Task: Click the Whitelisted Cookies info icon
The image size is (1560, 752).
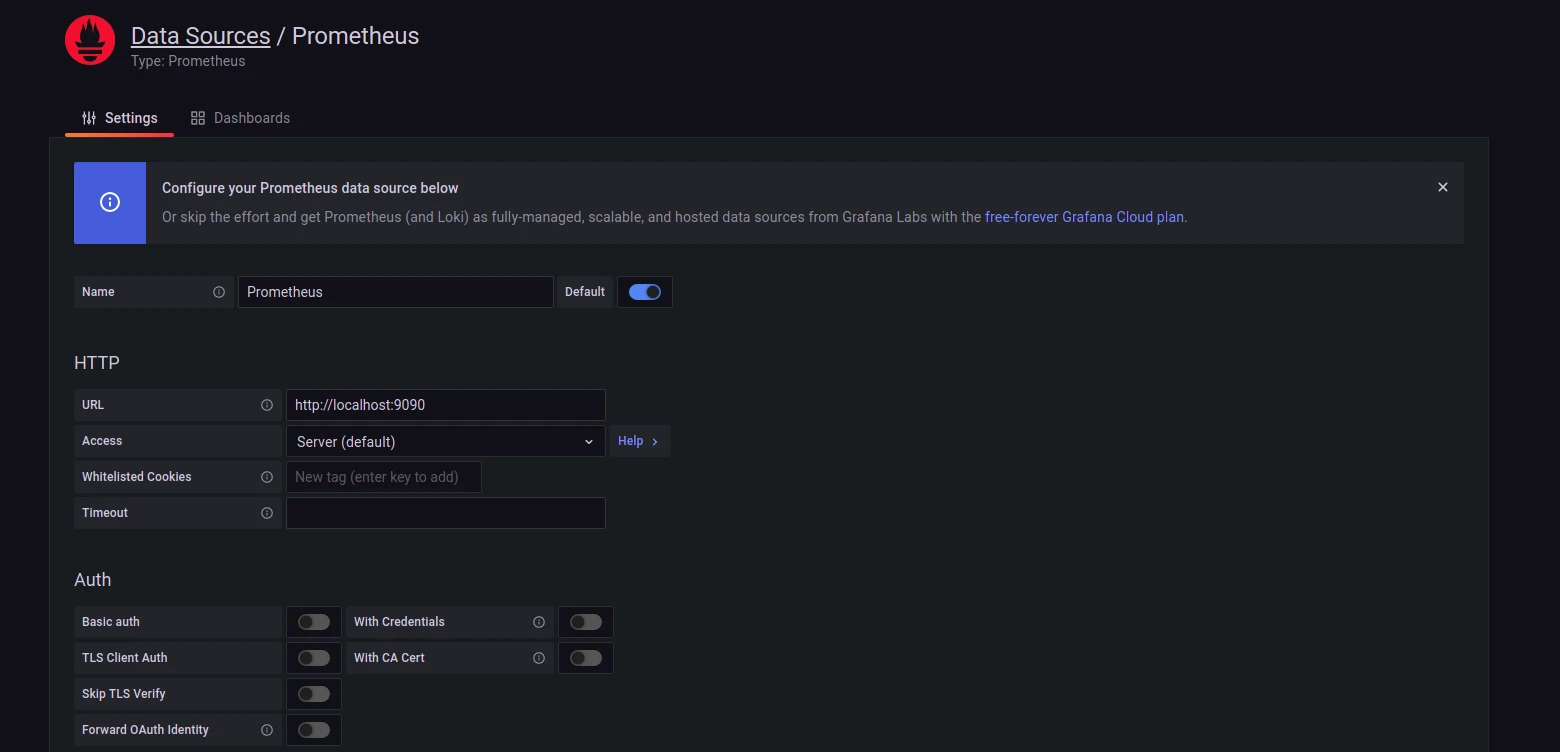Action: [x=266, y=477]
